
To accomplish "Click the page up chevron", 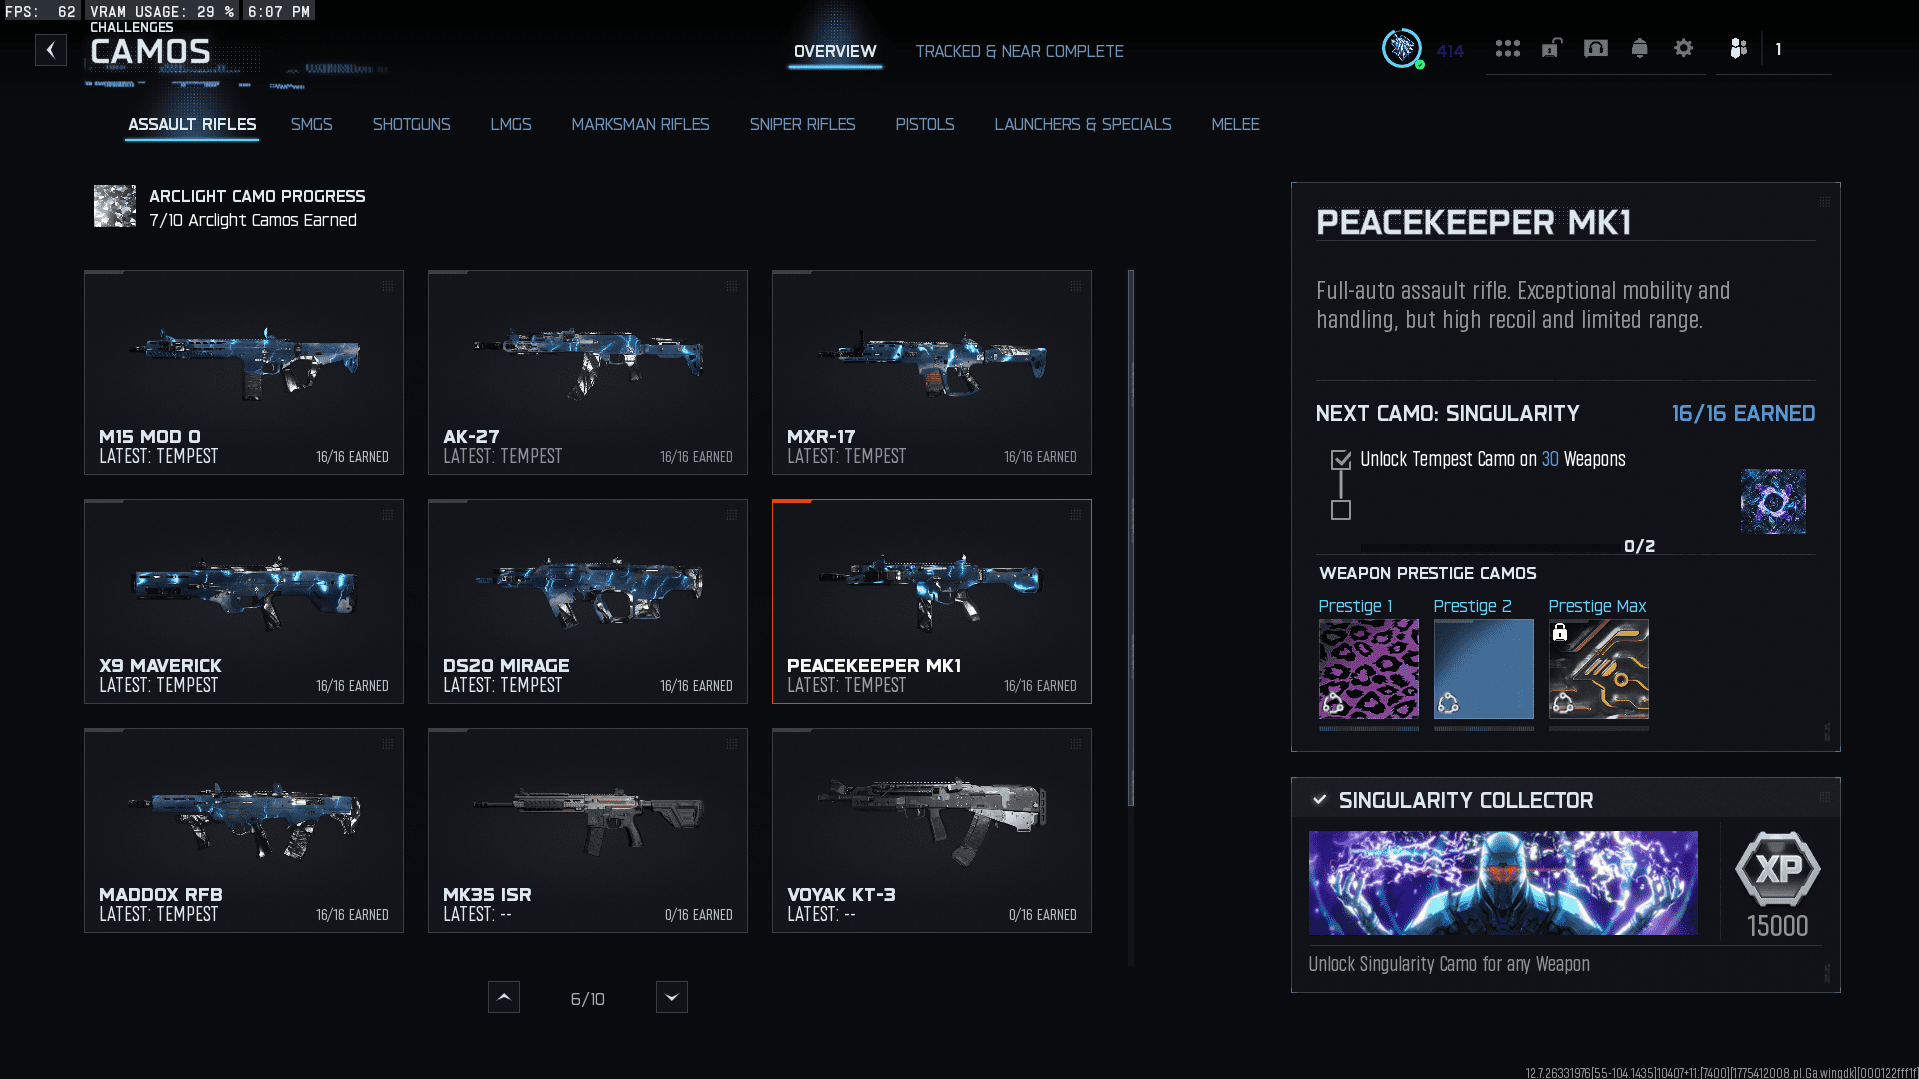I will click(504, 997).
